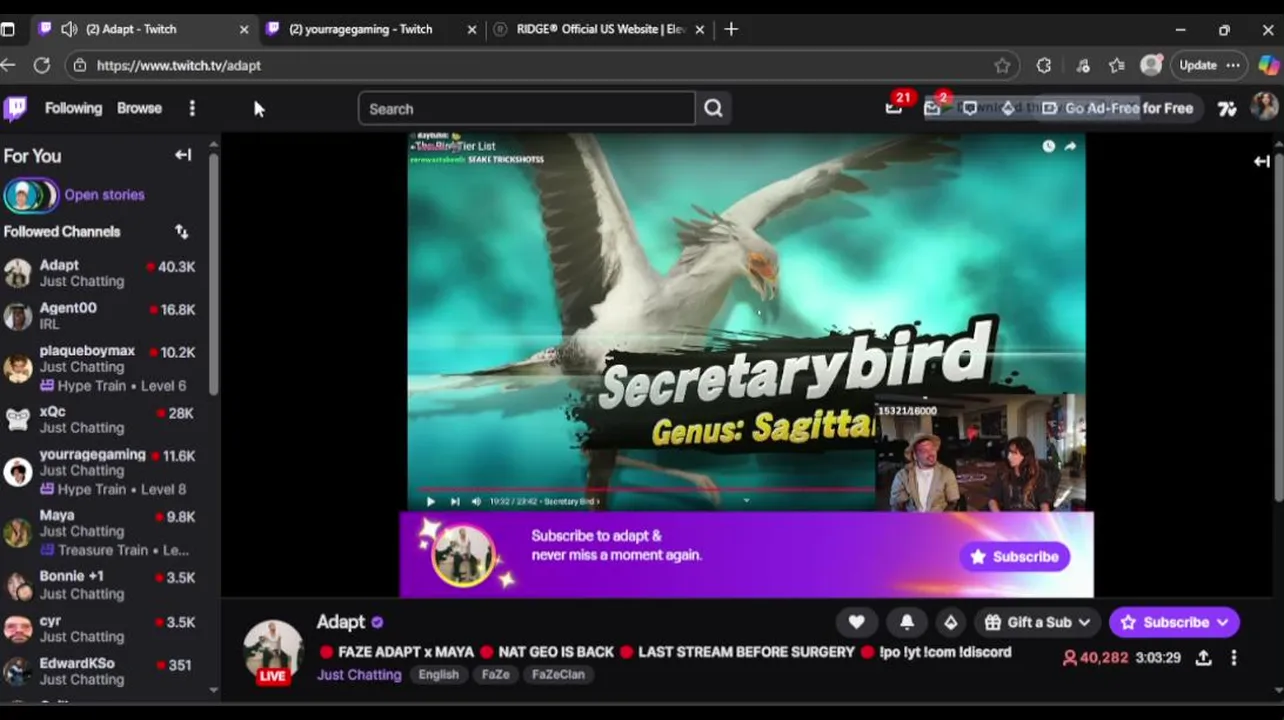The image size is (1284, 720).
Task: Click the browser refresh button
Action: 41,65
